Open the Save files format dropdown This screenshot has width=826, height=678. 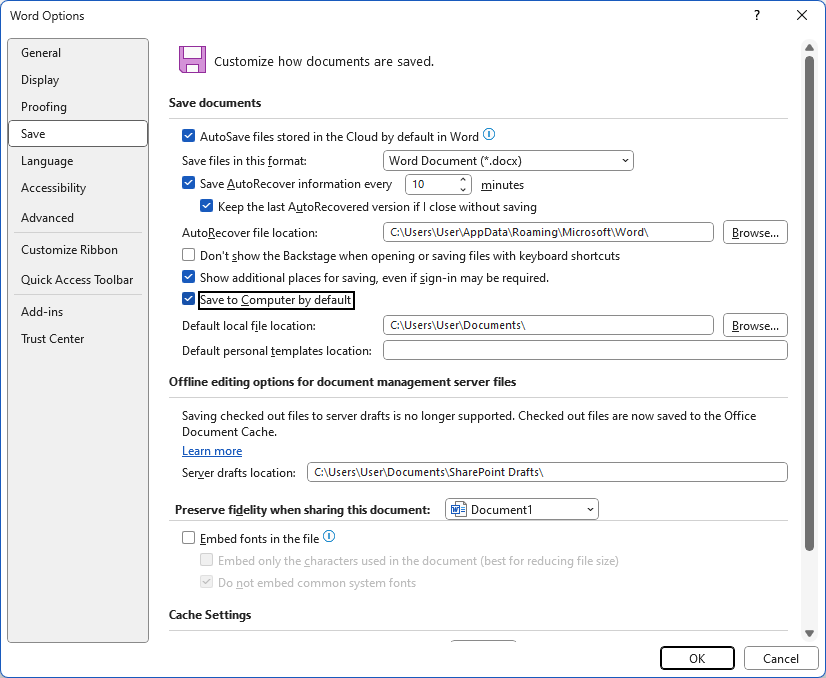pyautogui.click(x=508, y=161)
